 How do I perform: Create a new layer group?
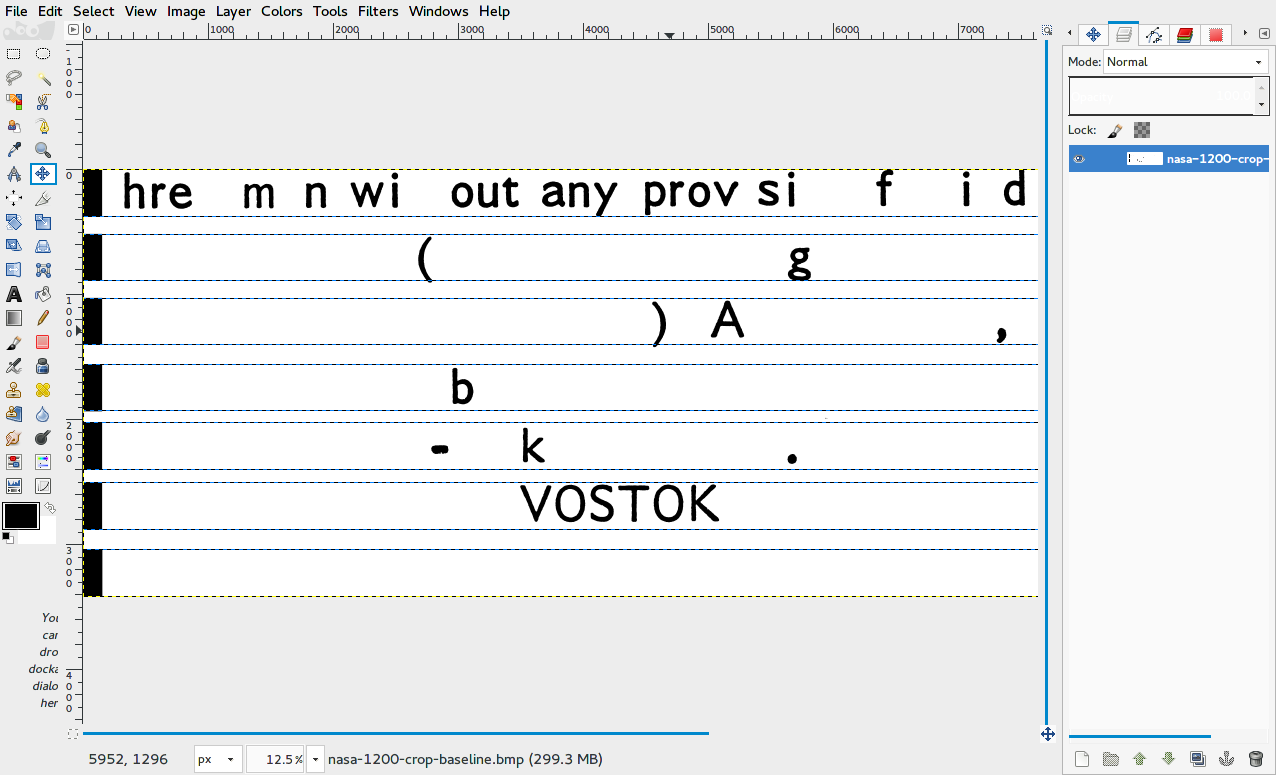coord(1110,759)
